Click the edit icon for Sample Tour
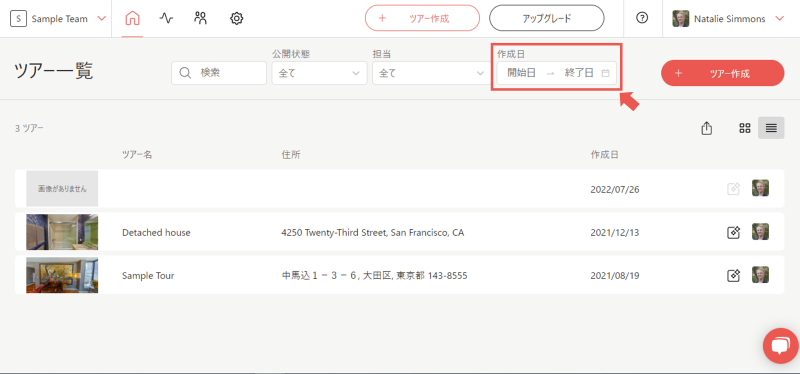 click(733, 276)
